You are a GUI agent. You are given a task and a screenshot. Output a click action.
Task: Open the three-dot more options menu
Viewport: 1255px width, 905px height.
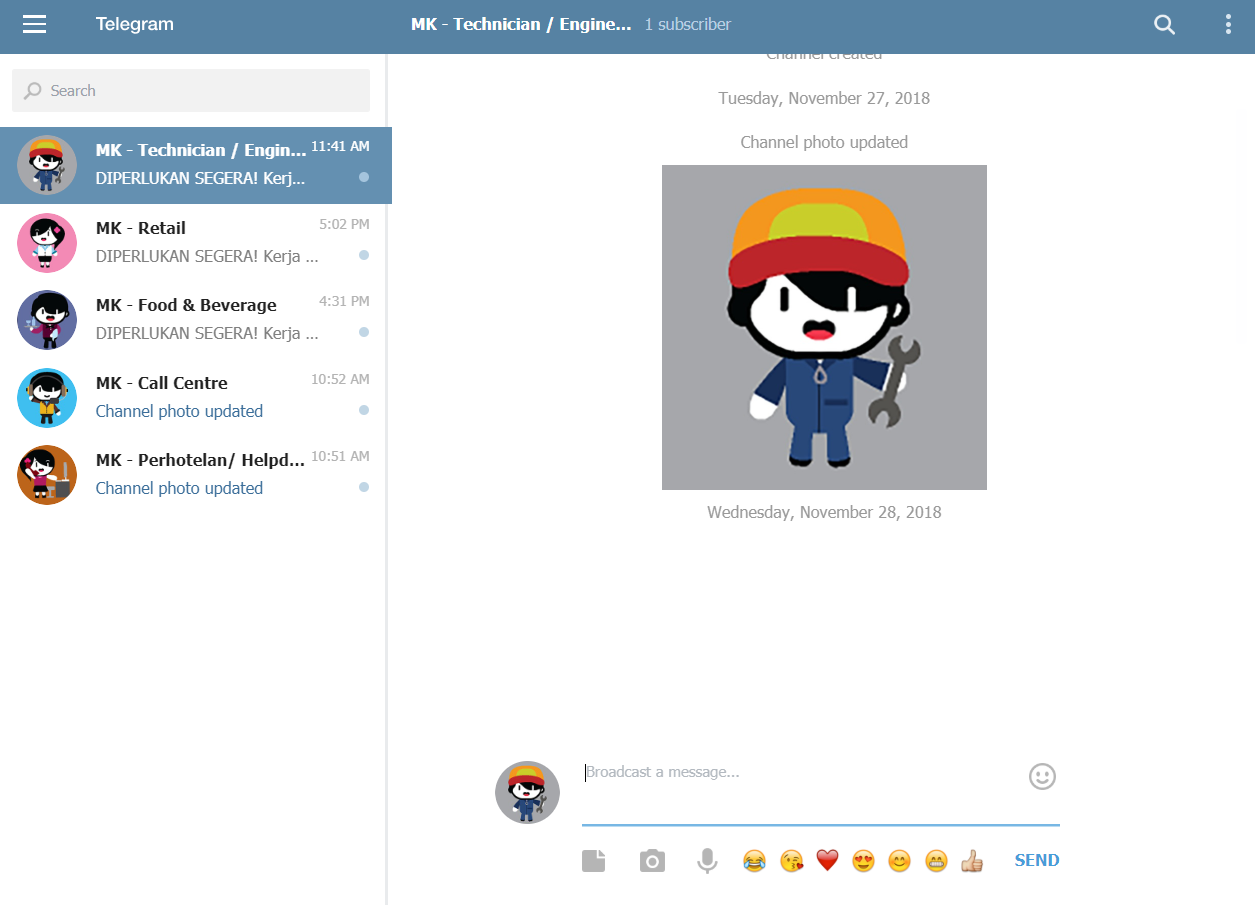(x=1228, y=25)
